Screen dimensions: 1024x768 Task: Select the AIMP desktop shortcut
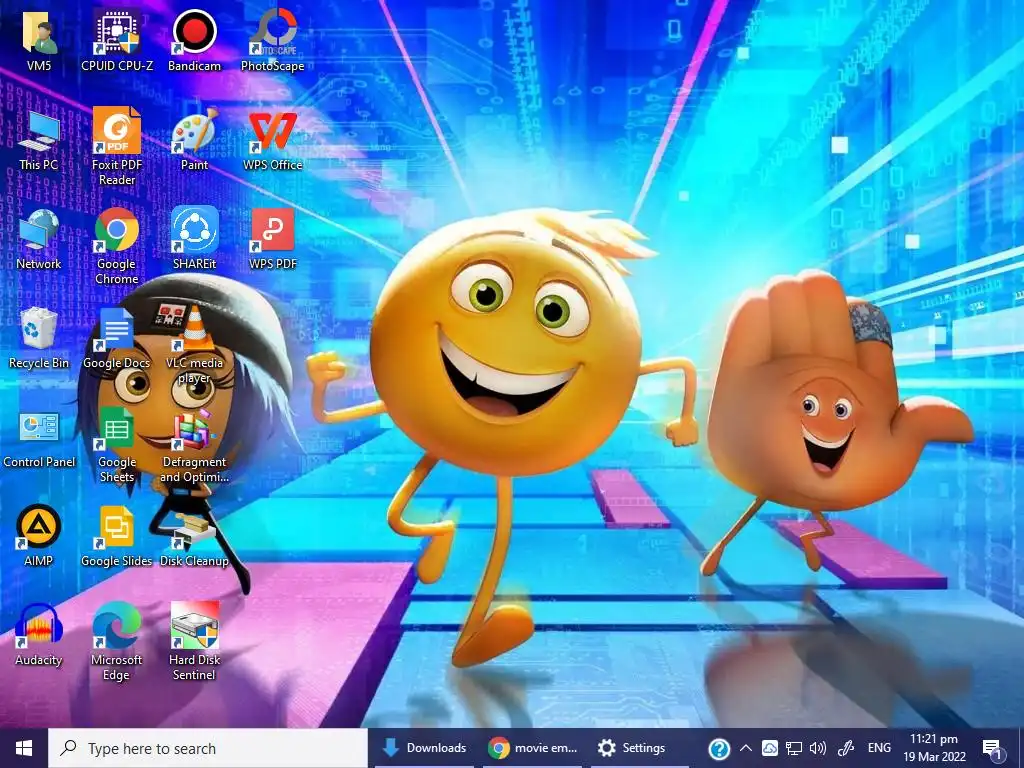click(39, 536)
